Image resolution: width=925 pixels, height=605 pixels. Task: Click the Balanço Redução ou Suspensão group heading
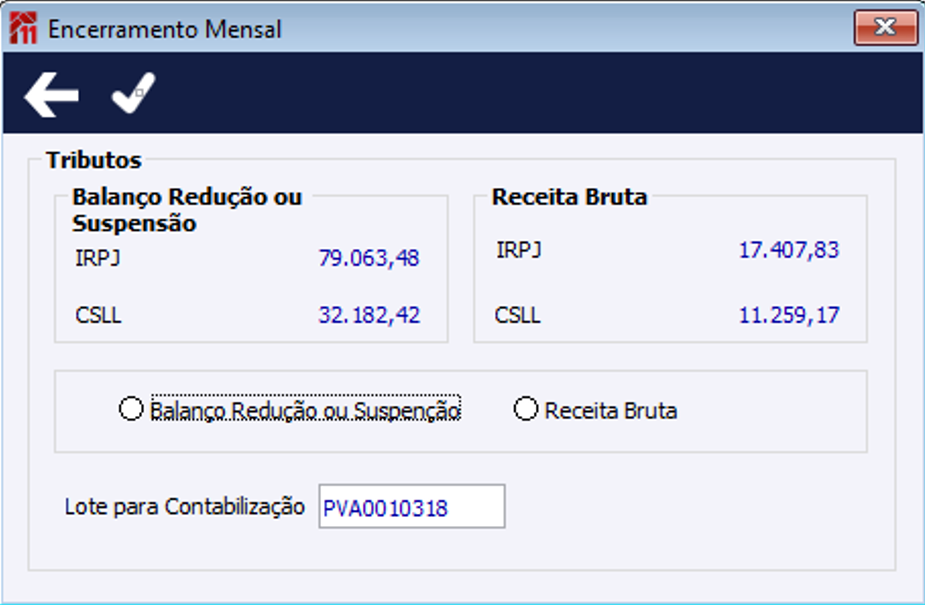(x=187, y=210)
